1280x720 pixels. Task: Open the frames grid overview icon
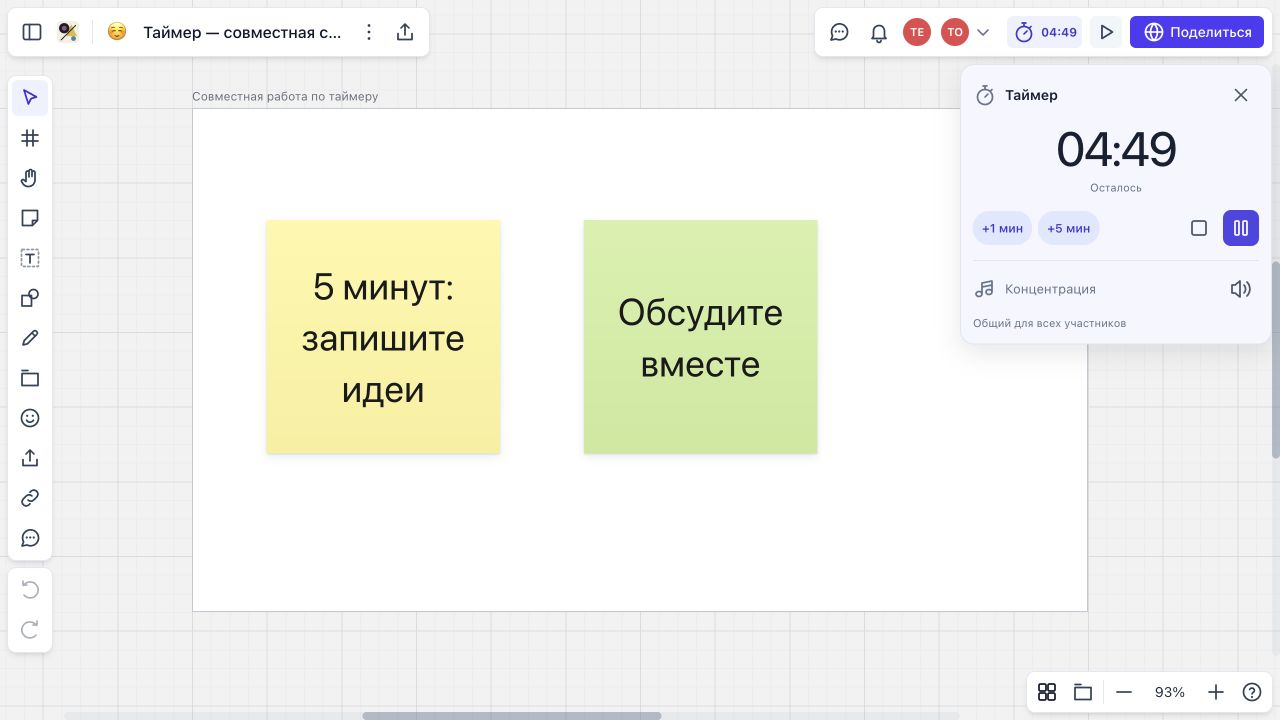pyautogui.click(x=1047, y=692)
